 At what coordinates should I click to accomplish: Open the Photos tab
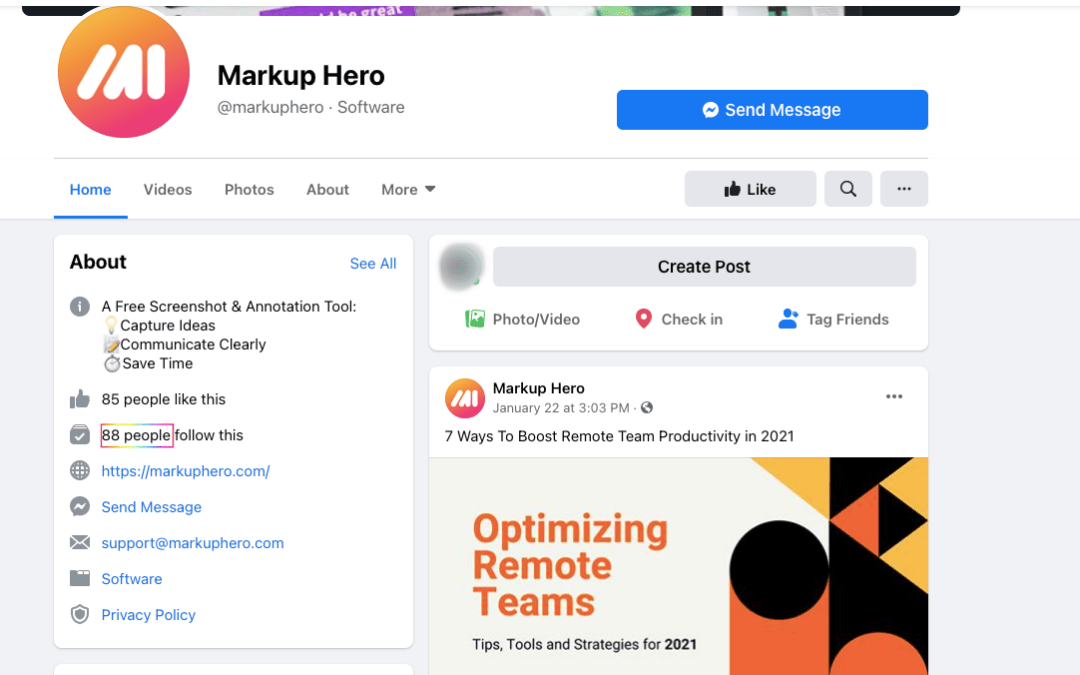[249, 189]
